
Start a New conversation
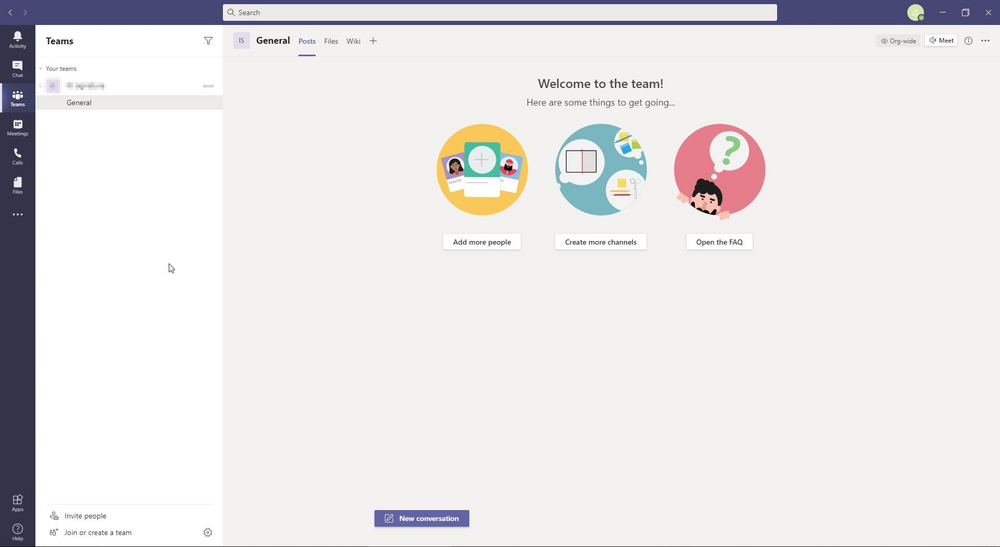click(422, 518)
